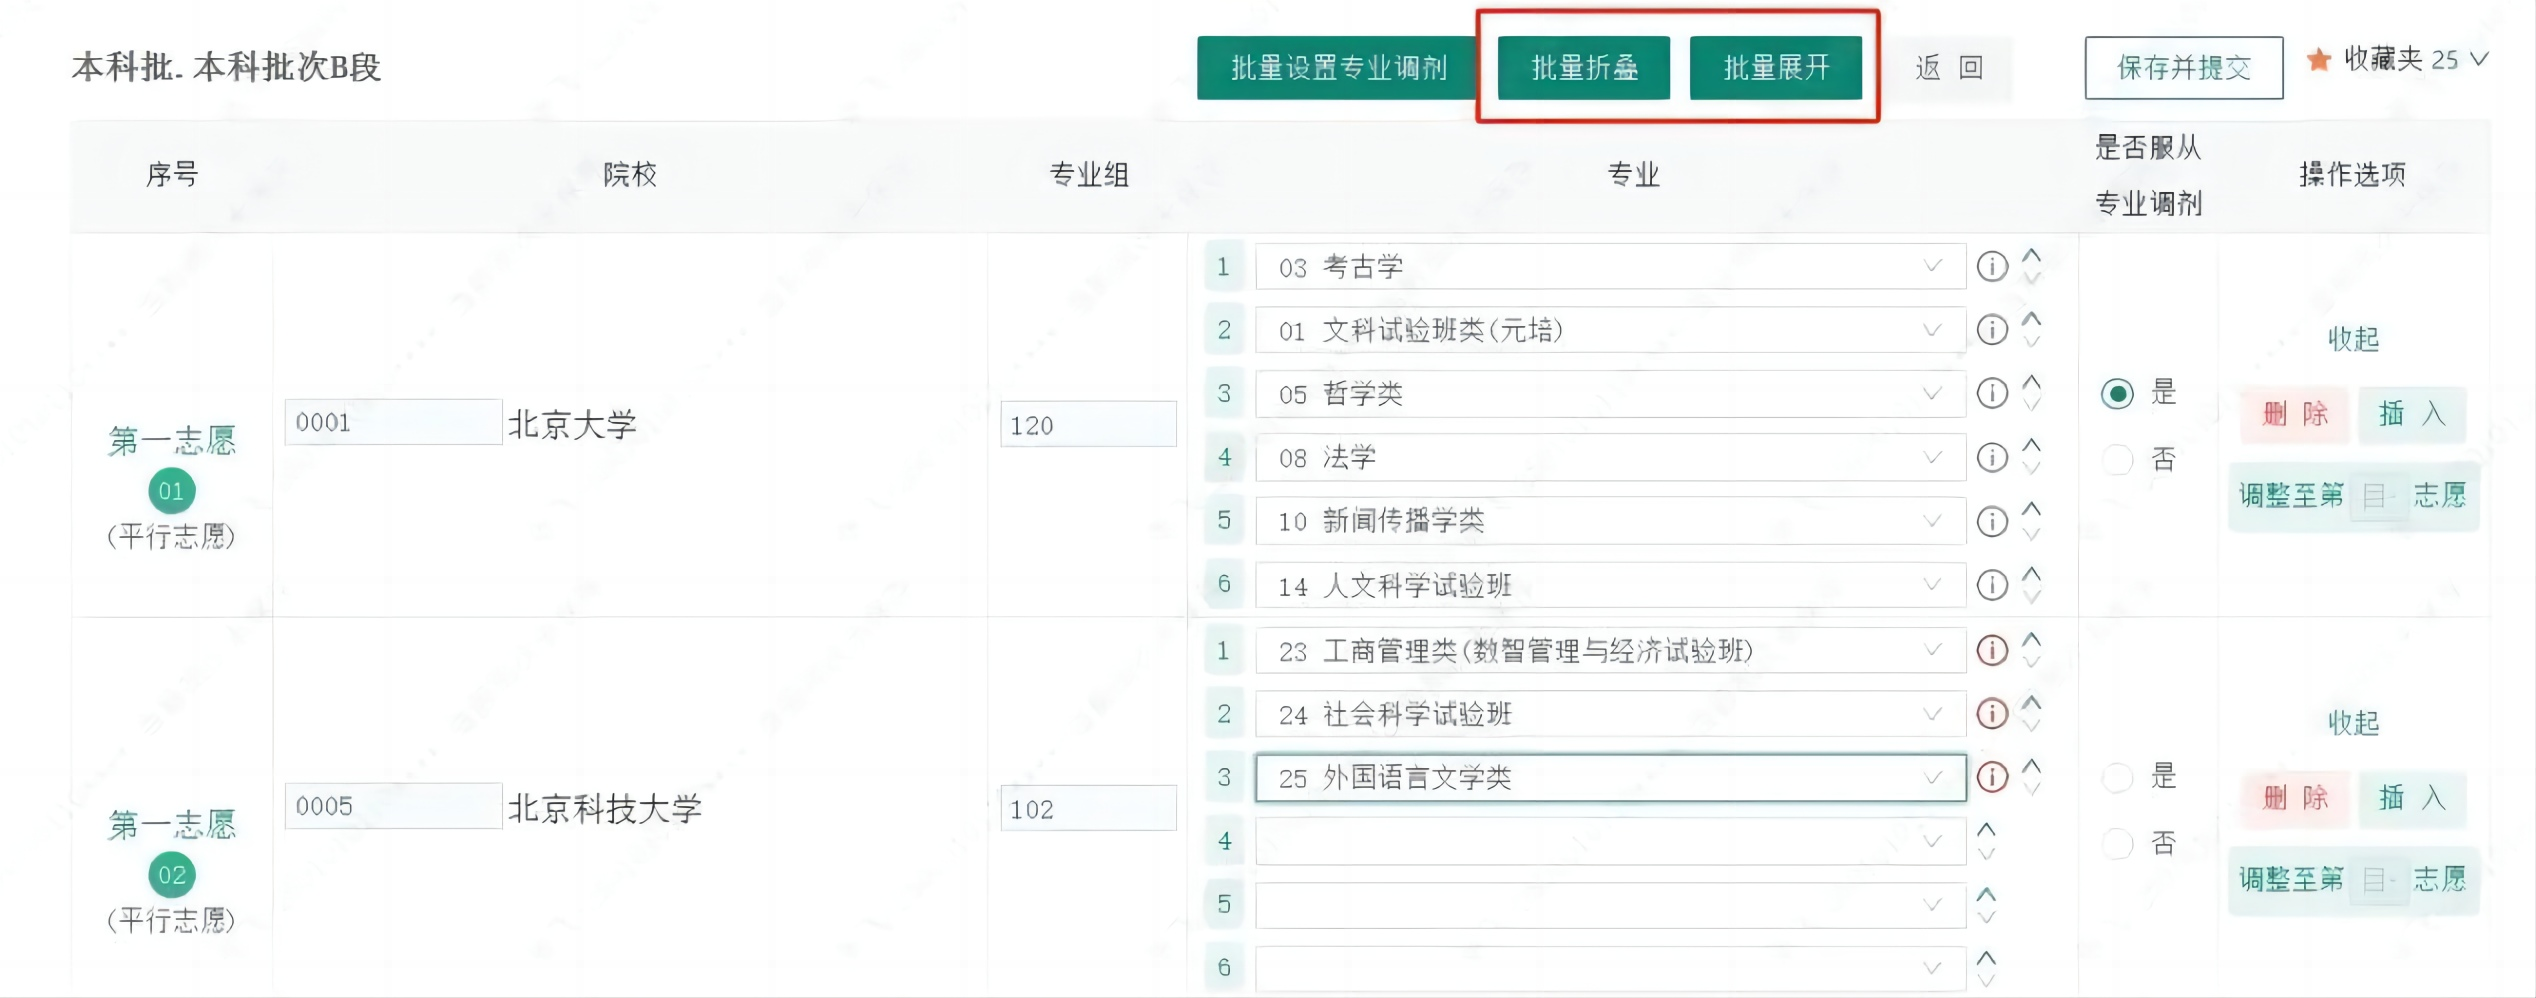The width and height of the screenshot is (2536, 998).
Task: Click the green 01 choice badge
Action: 172,491
